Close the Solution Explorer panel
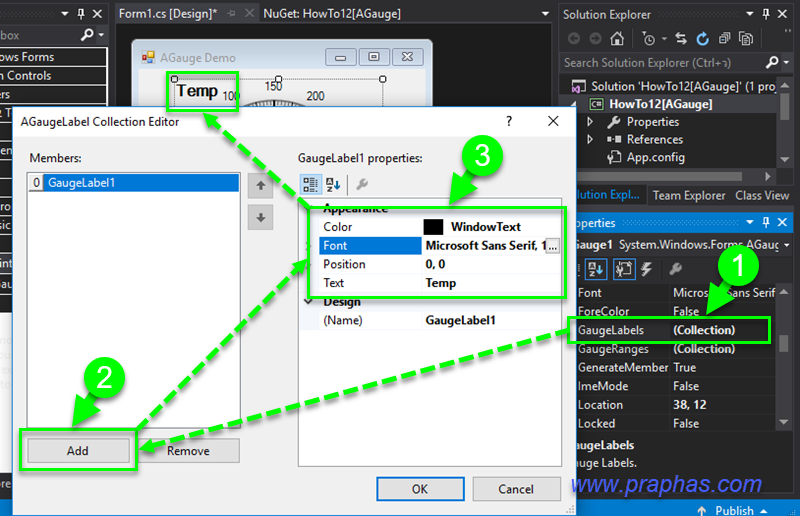Viewport: 800px width, 516px height. click(x=782, y=14)
